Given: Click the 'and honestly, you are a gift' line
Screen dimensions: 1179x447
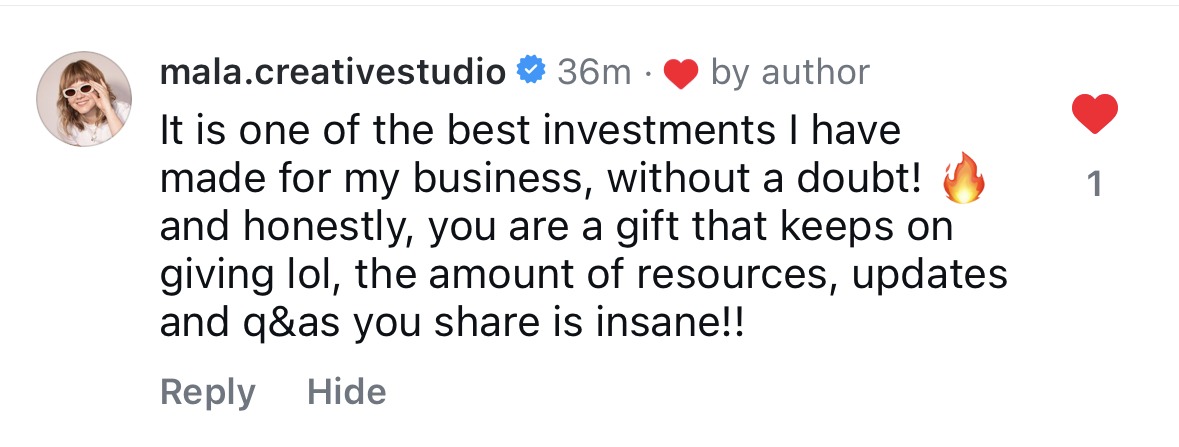Looking at the screenshot, I should pos(400,228).
